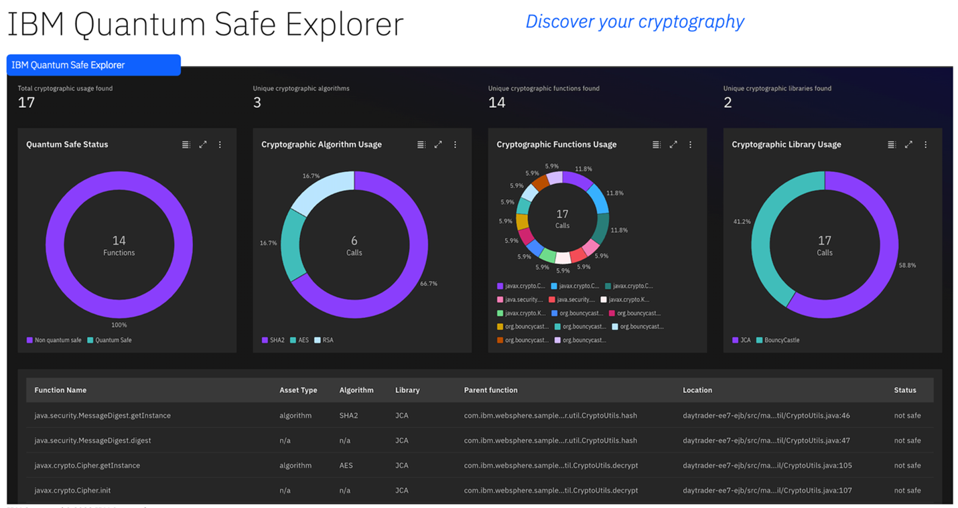Select java.security.MessageDigest.getInstance row
This screenshot has width=958, height=508.
480,415
